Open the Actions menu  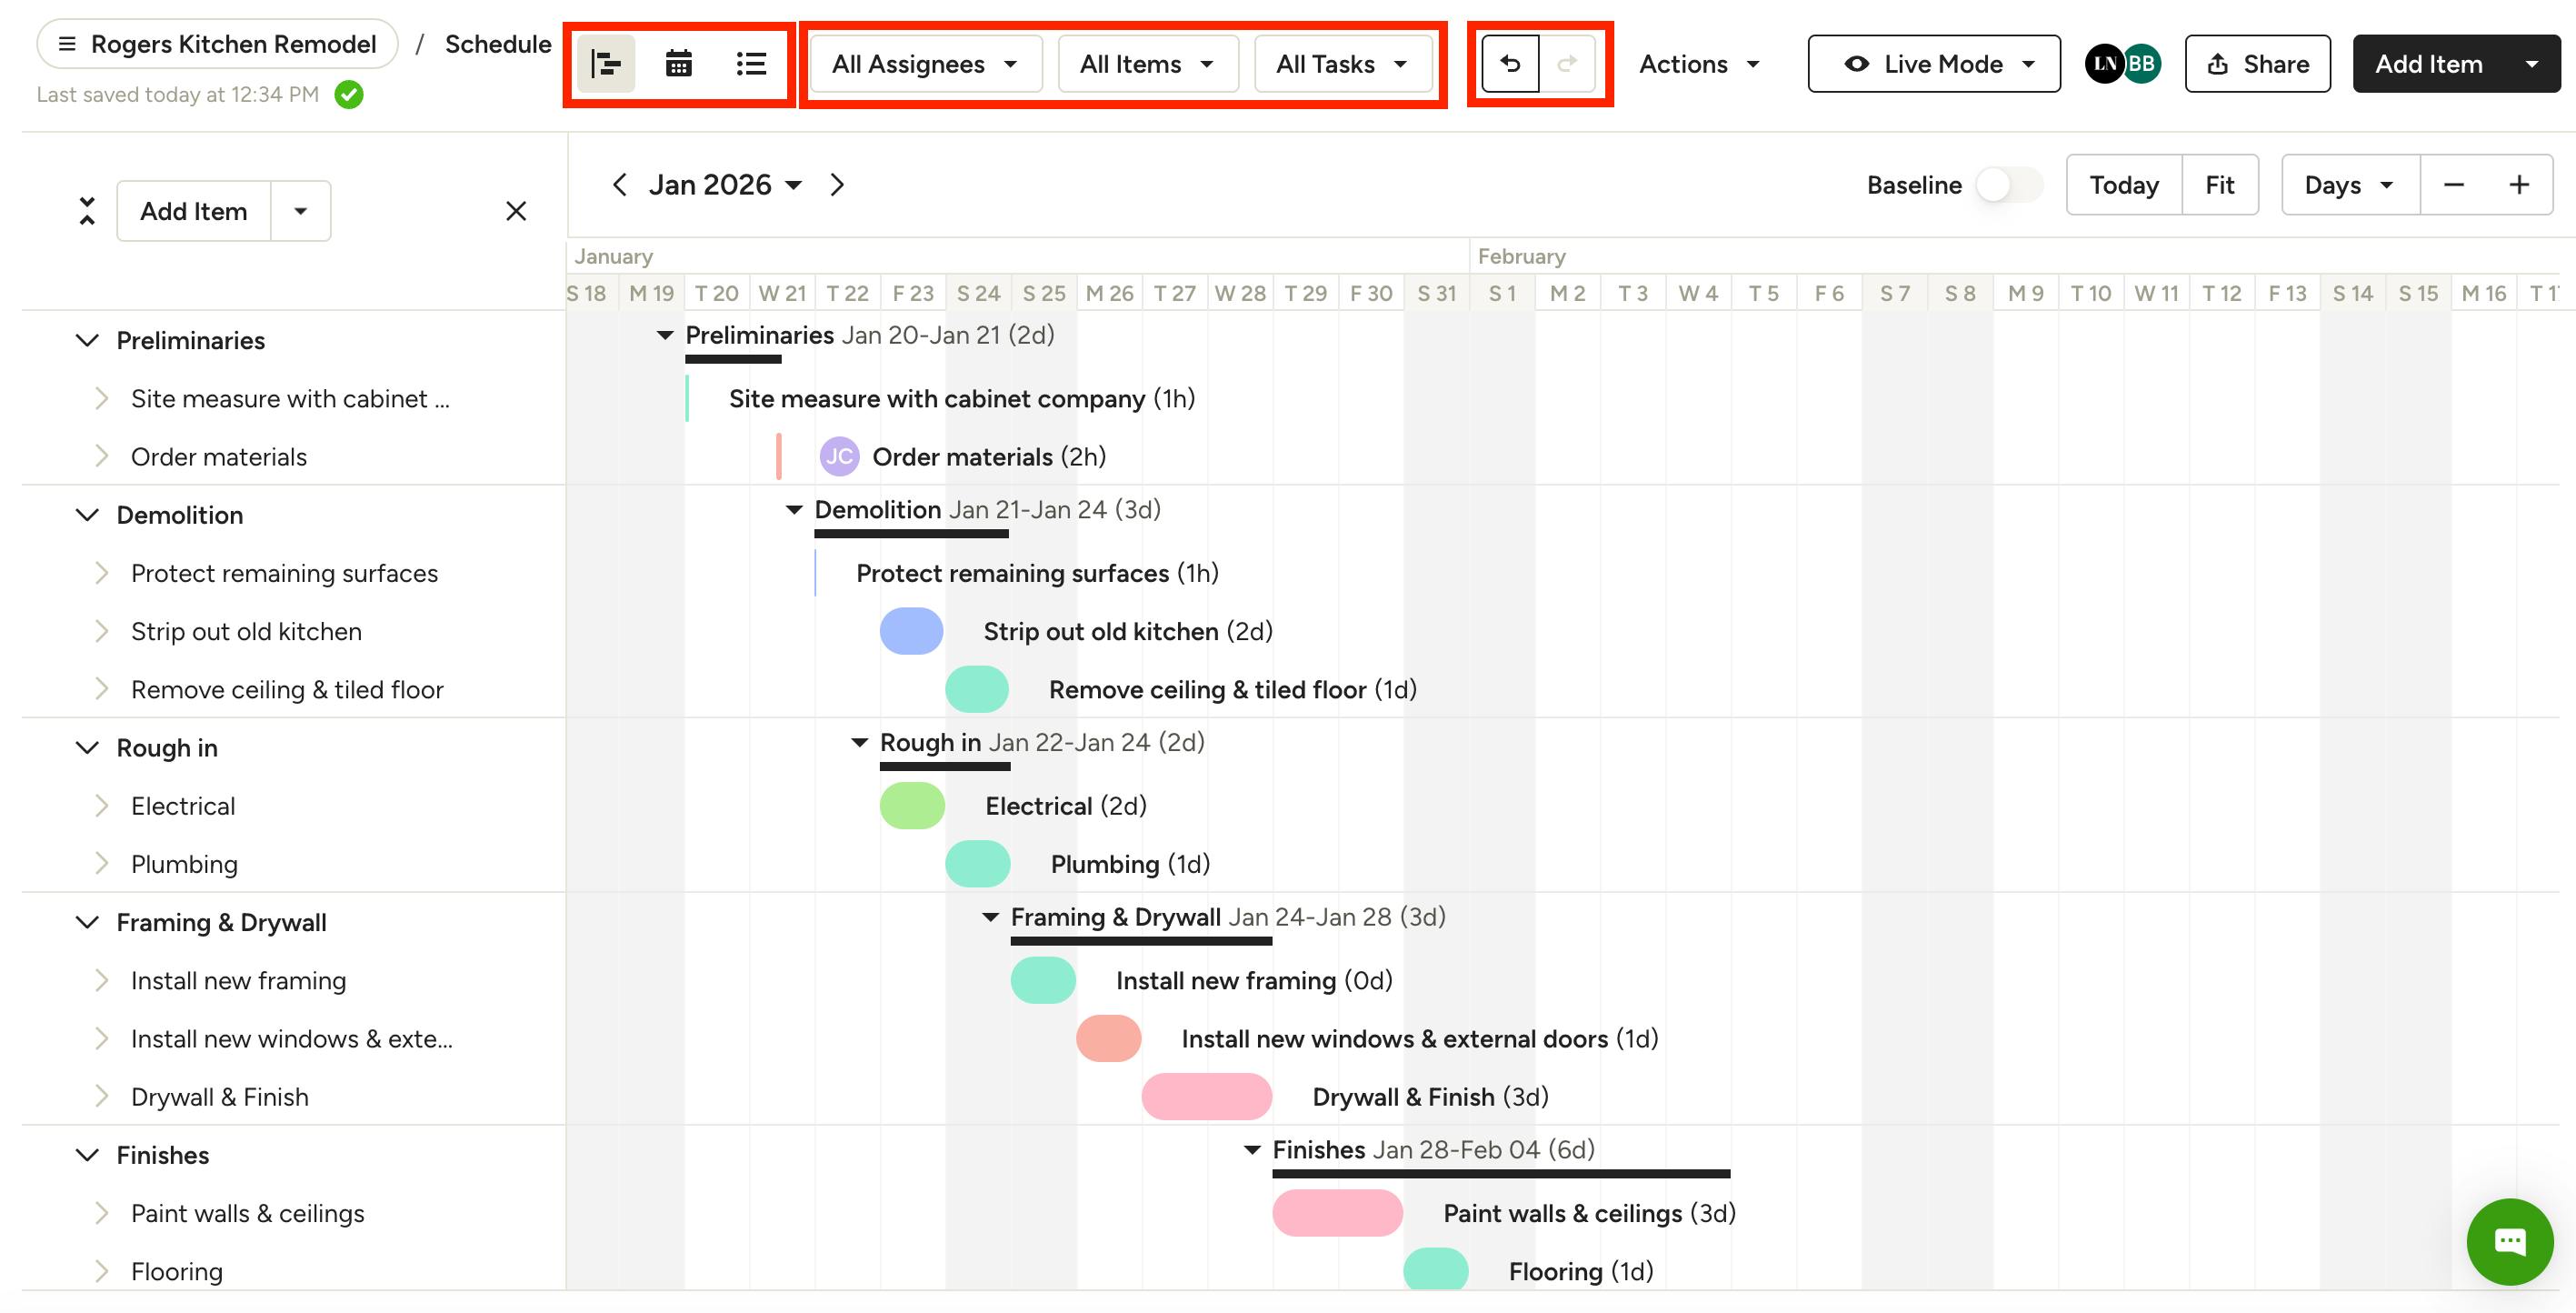click(1699, 64)
